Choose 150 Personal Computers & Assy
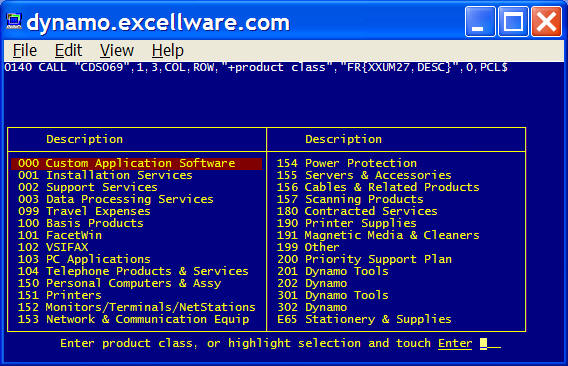568x366 pixels. 119,283
